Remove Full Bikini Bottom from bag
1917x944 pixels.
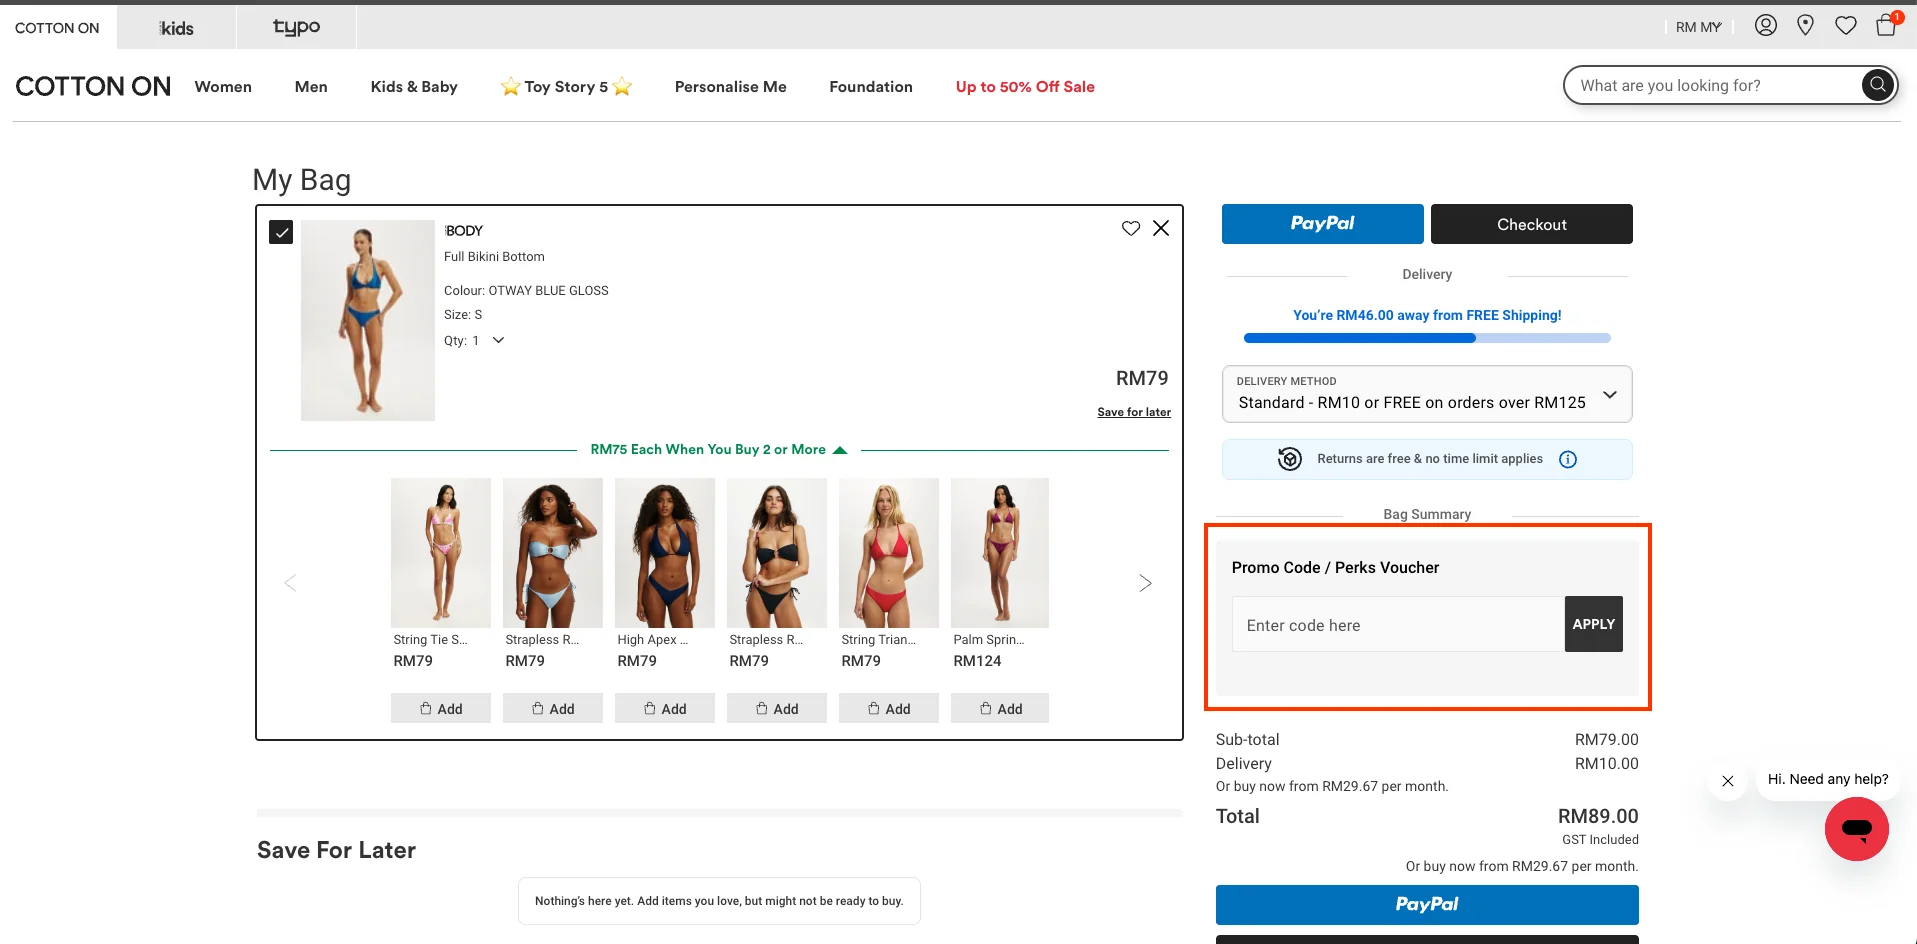[x=1161, y=228]
